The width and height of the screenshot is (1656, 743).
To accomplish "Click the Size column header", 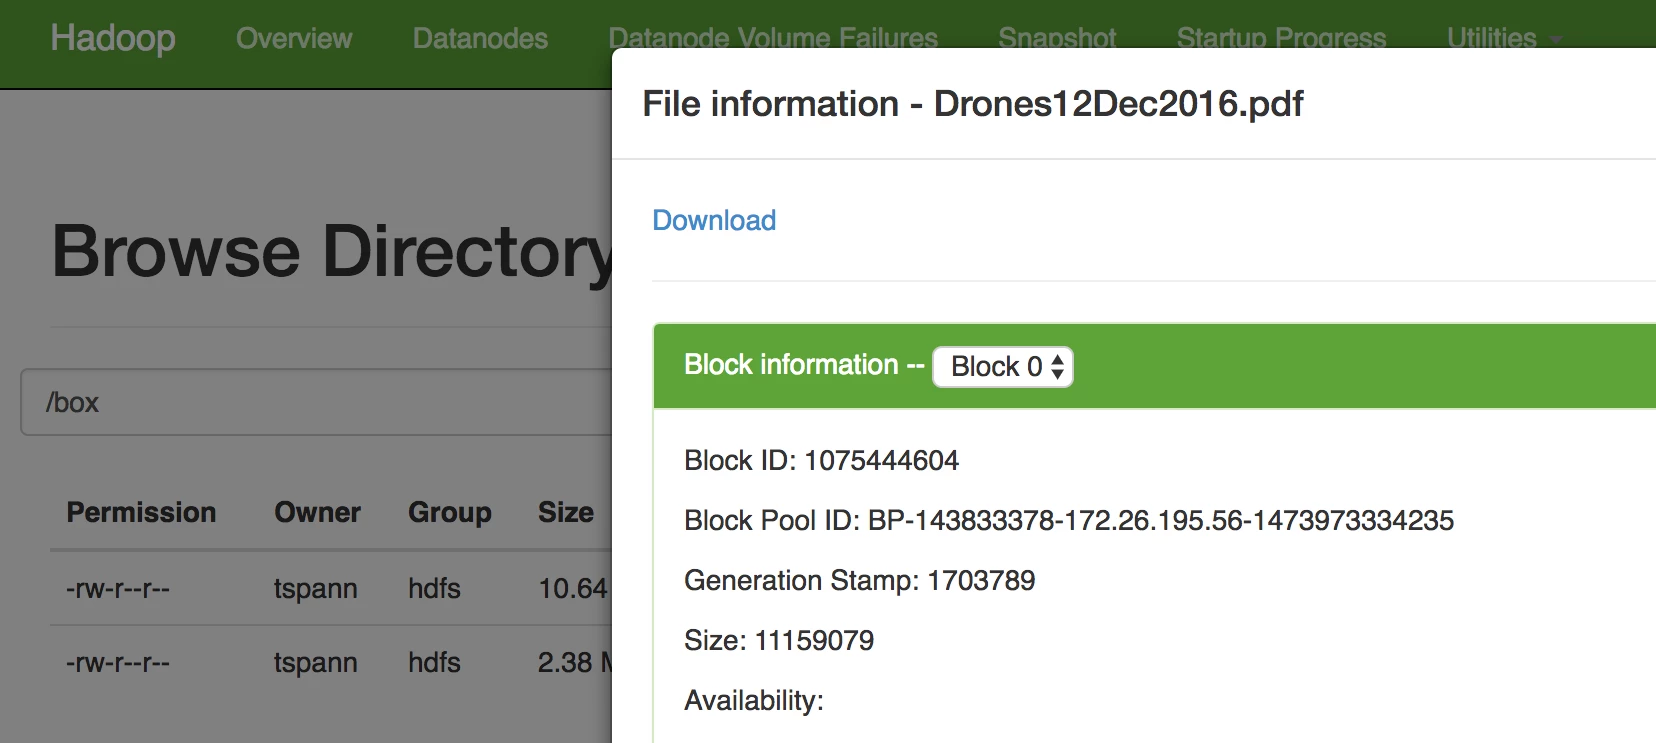I will pyautogui.click(x=566, y=512).
